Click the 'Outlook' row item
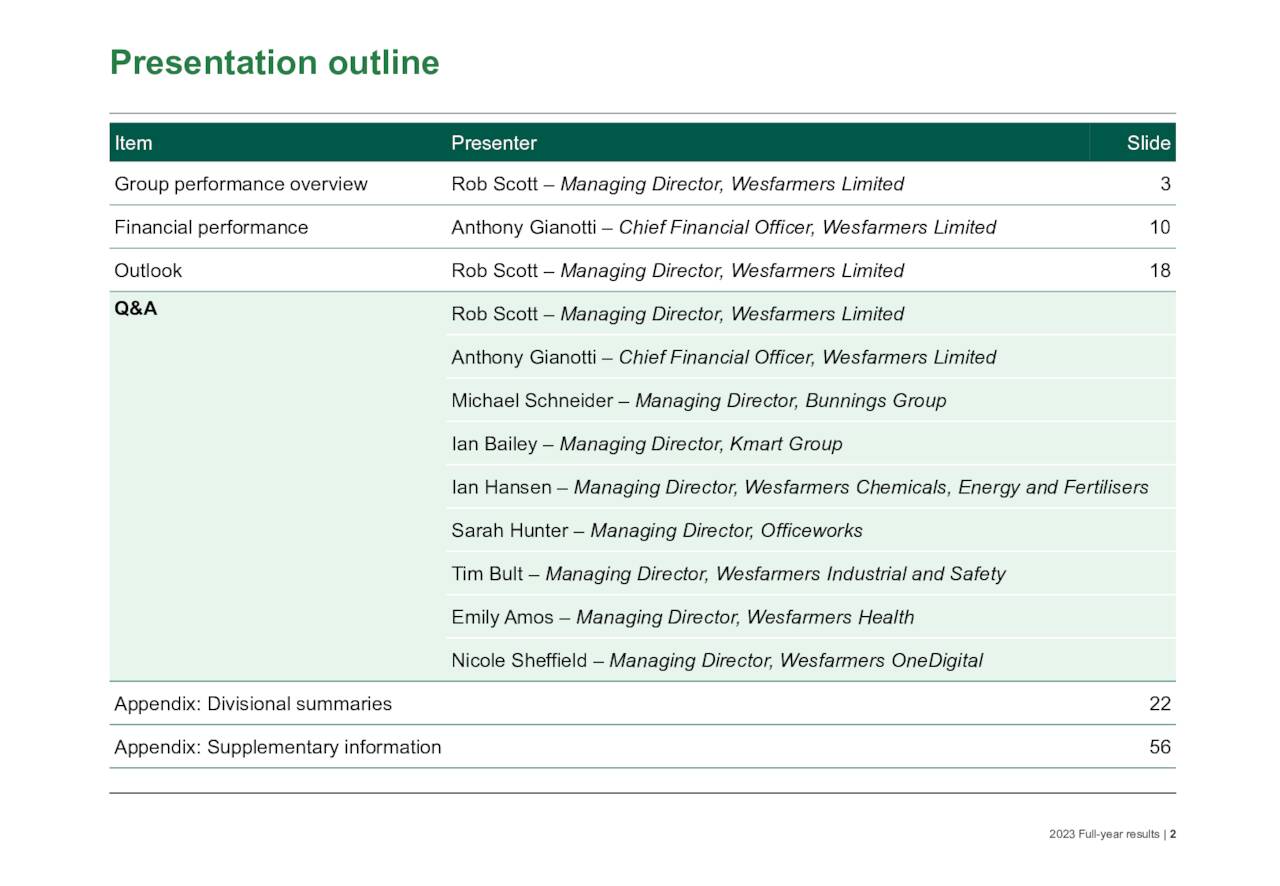The image size is (1280, 886). click(148, 270)
